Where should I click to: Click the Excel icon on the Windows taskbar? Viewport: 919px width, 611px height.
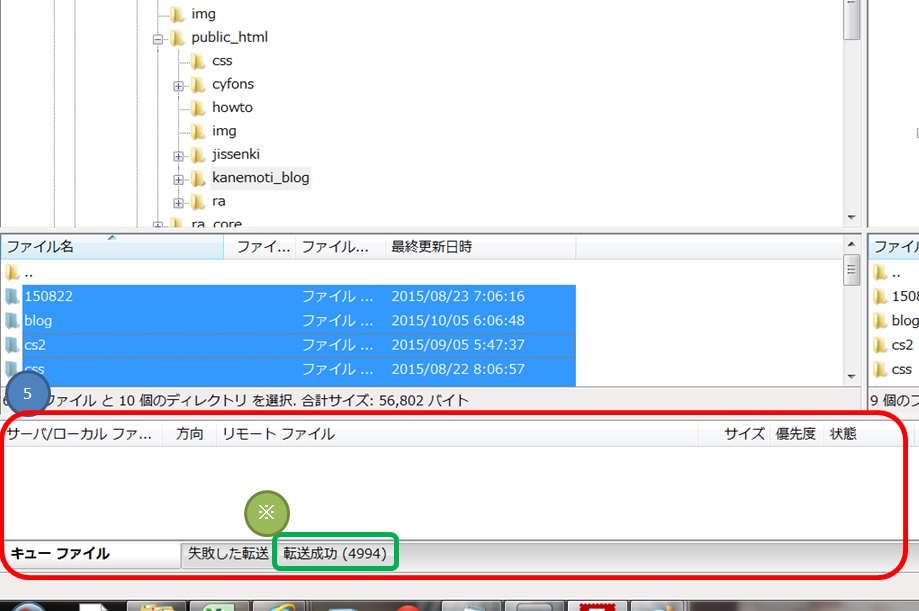click(x=216, y=604)
